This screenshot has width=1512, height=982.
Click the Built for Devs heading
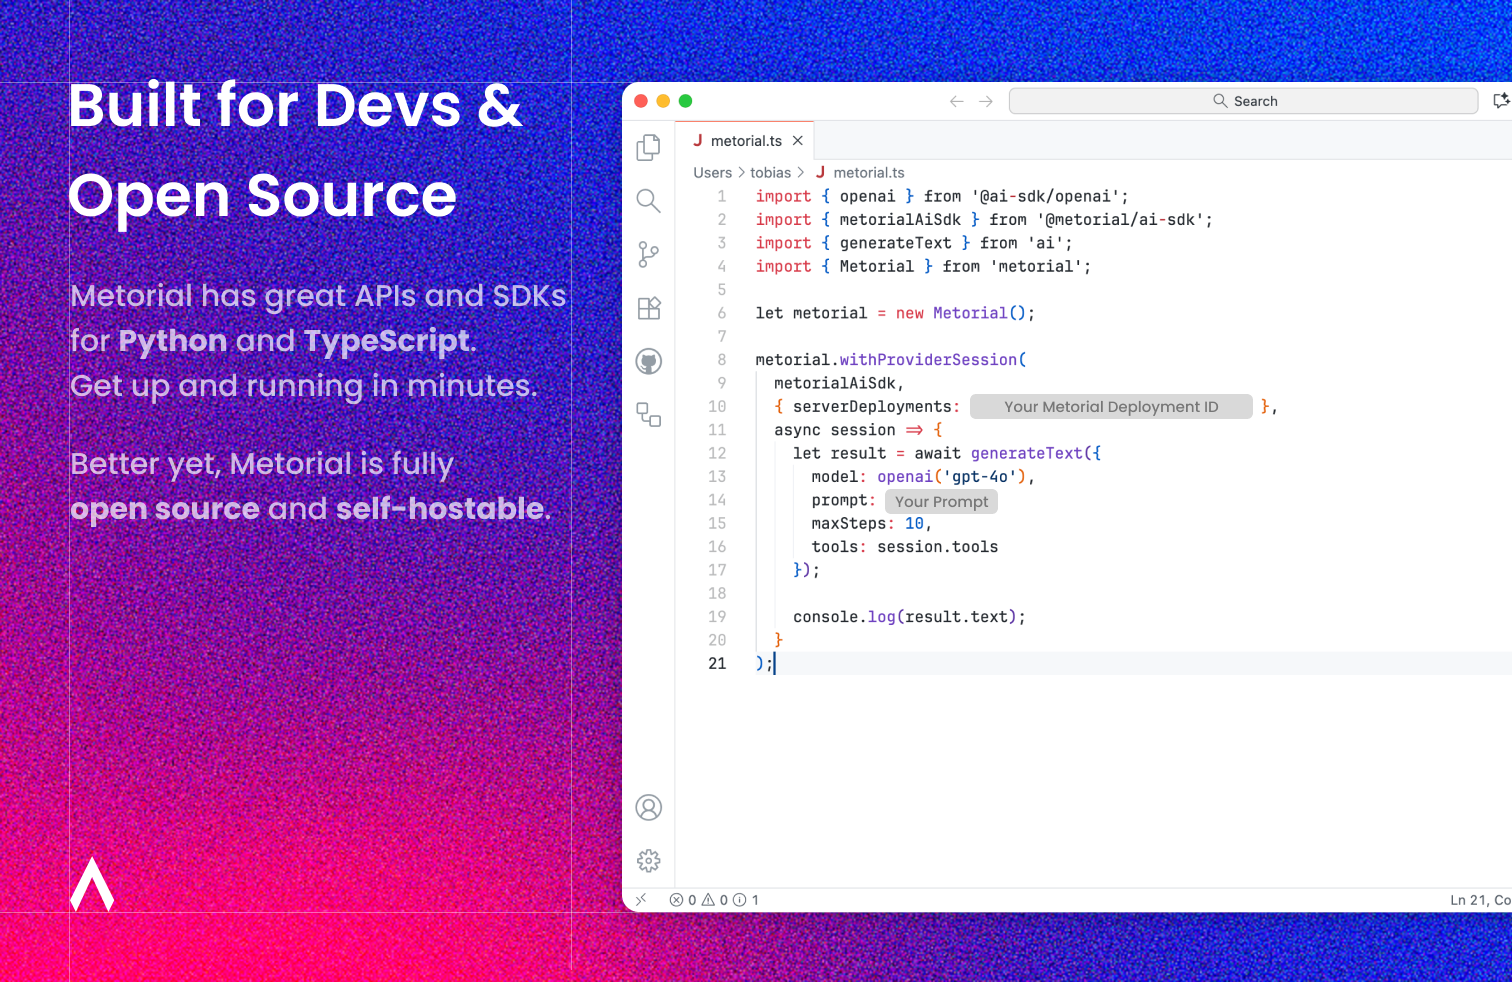click(x=295, y=106)
